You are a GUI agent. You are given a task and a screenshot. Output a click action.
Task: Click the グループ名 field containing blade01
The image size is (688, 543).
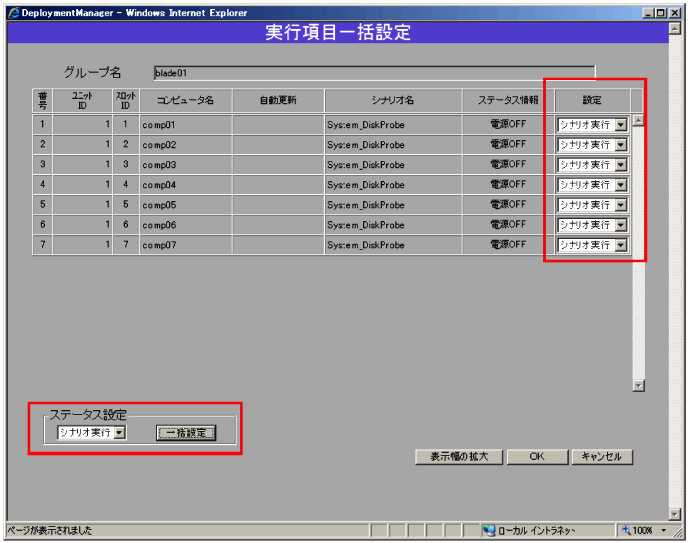coord(374,73)
